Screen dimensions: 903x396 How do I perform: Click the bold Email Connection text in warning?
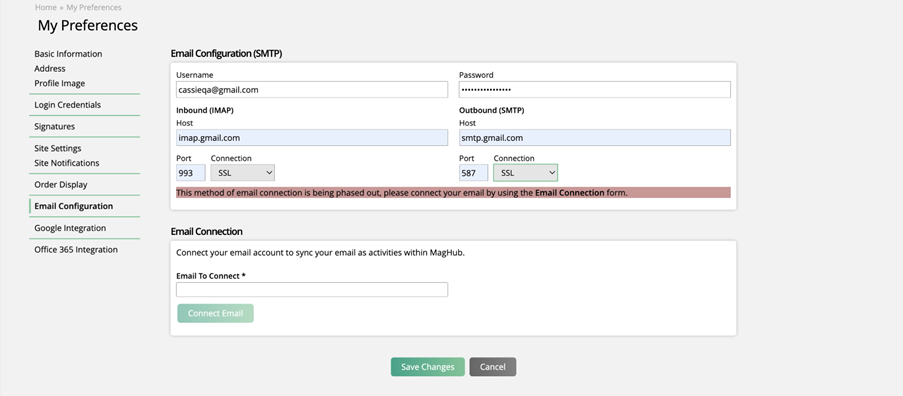pyautogui.click(x=570, y=193)
